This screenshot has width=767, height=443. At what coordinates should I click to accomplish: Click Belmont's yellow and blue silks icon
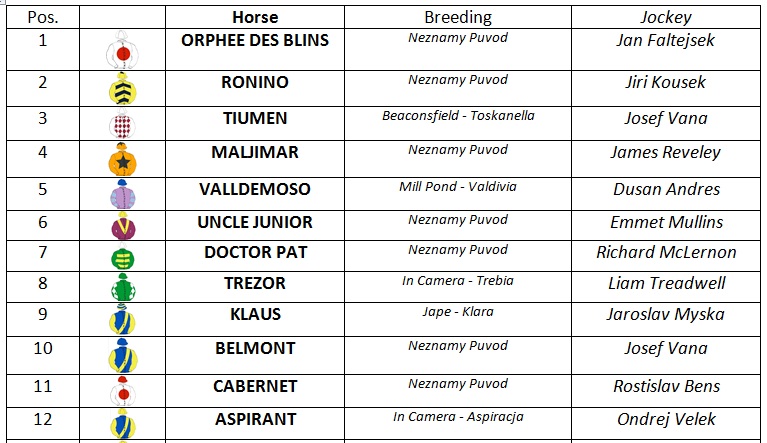pyautogui.click(x=123, y=355)
